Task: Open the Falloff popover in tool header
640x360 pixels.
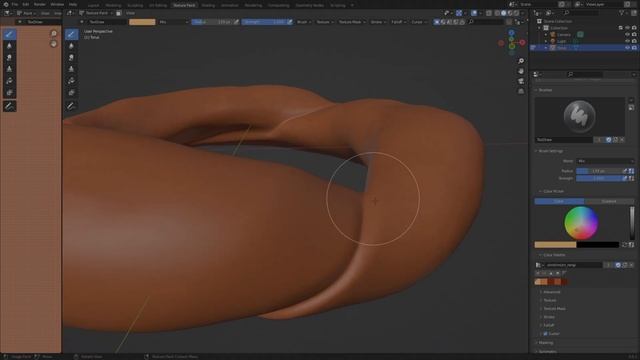Action: [398, 22]
